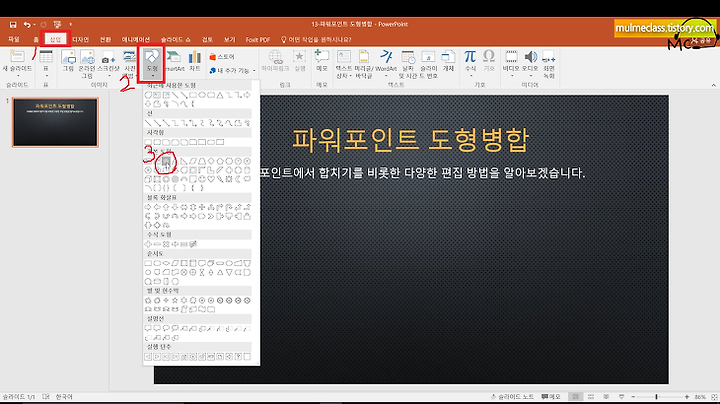This screenshot has width=720, height=404.
Task: Insert a new slide (새 슬라이드)
Action: click(x=17, y=63)
